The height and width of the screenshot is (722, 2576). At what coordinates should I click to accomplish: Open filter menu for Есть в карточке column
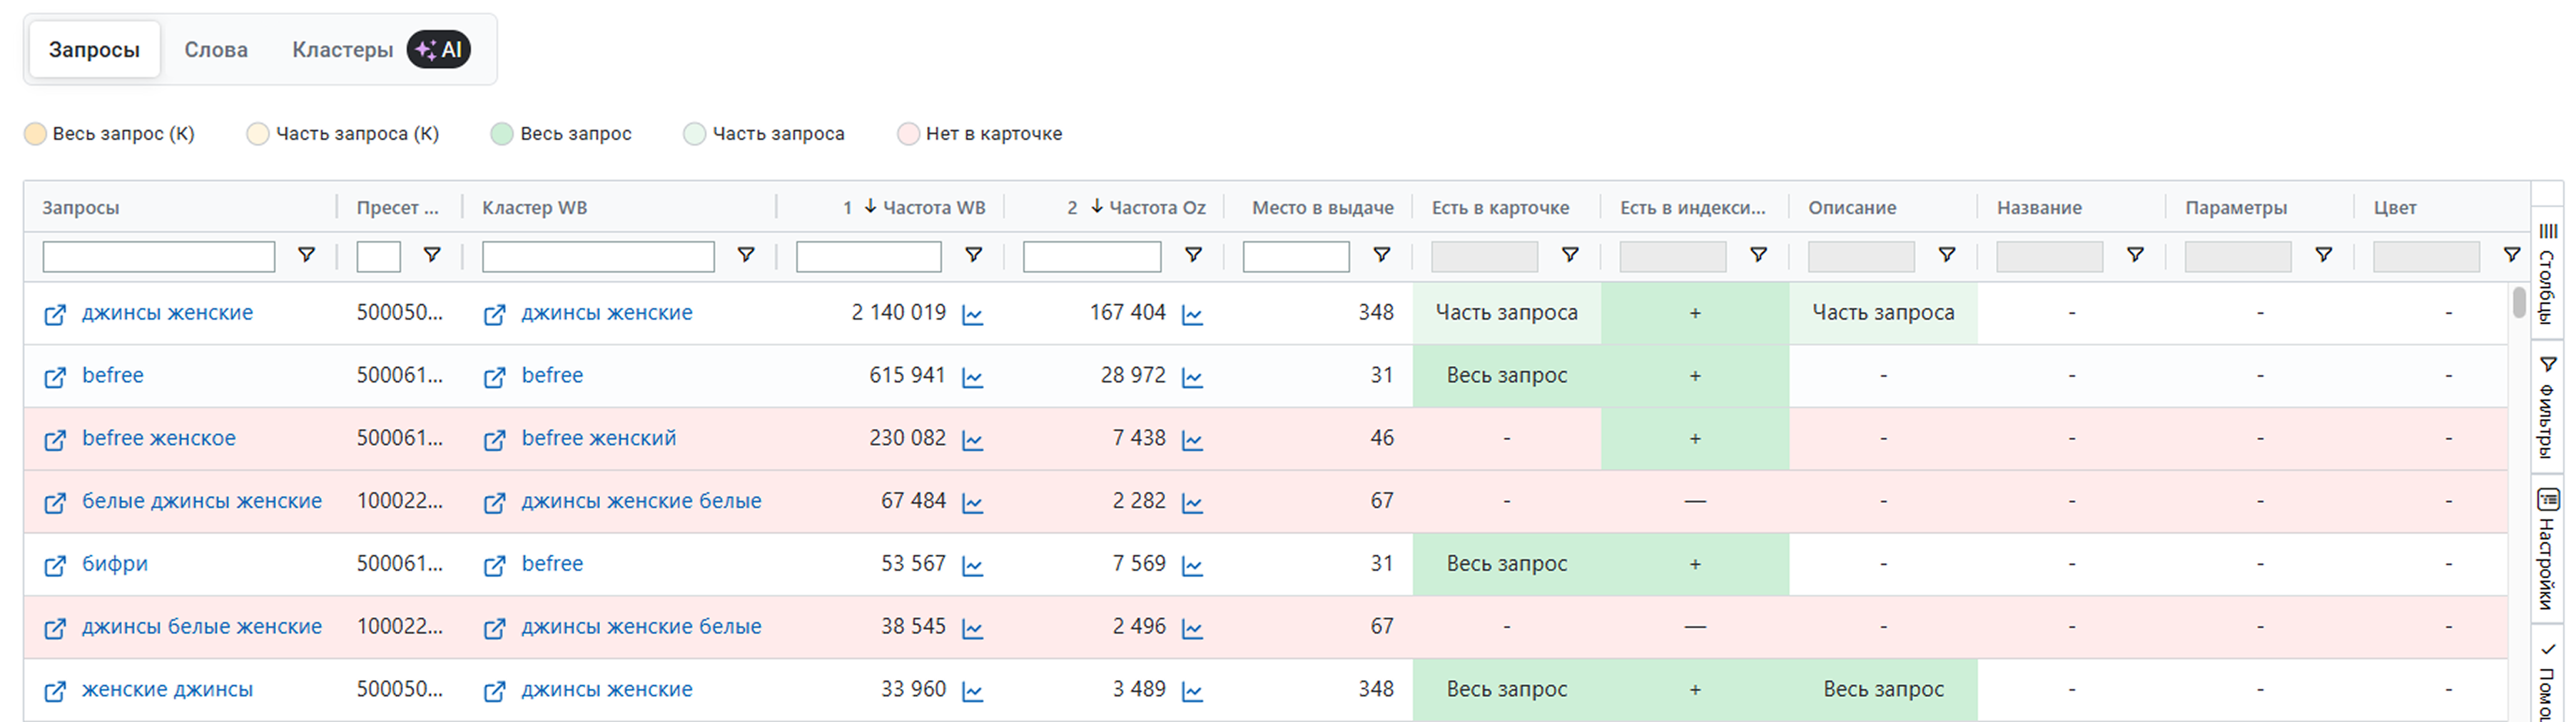1570,256
